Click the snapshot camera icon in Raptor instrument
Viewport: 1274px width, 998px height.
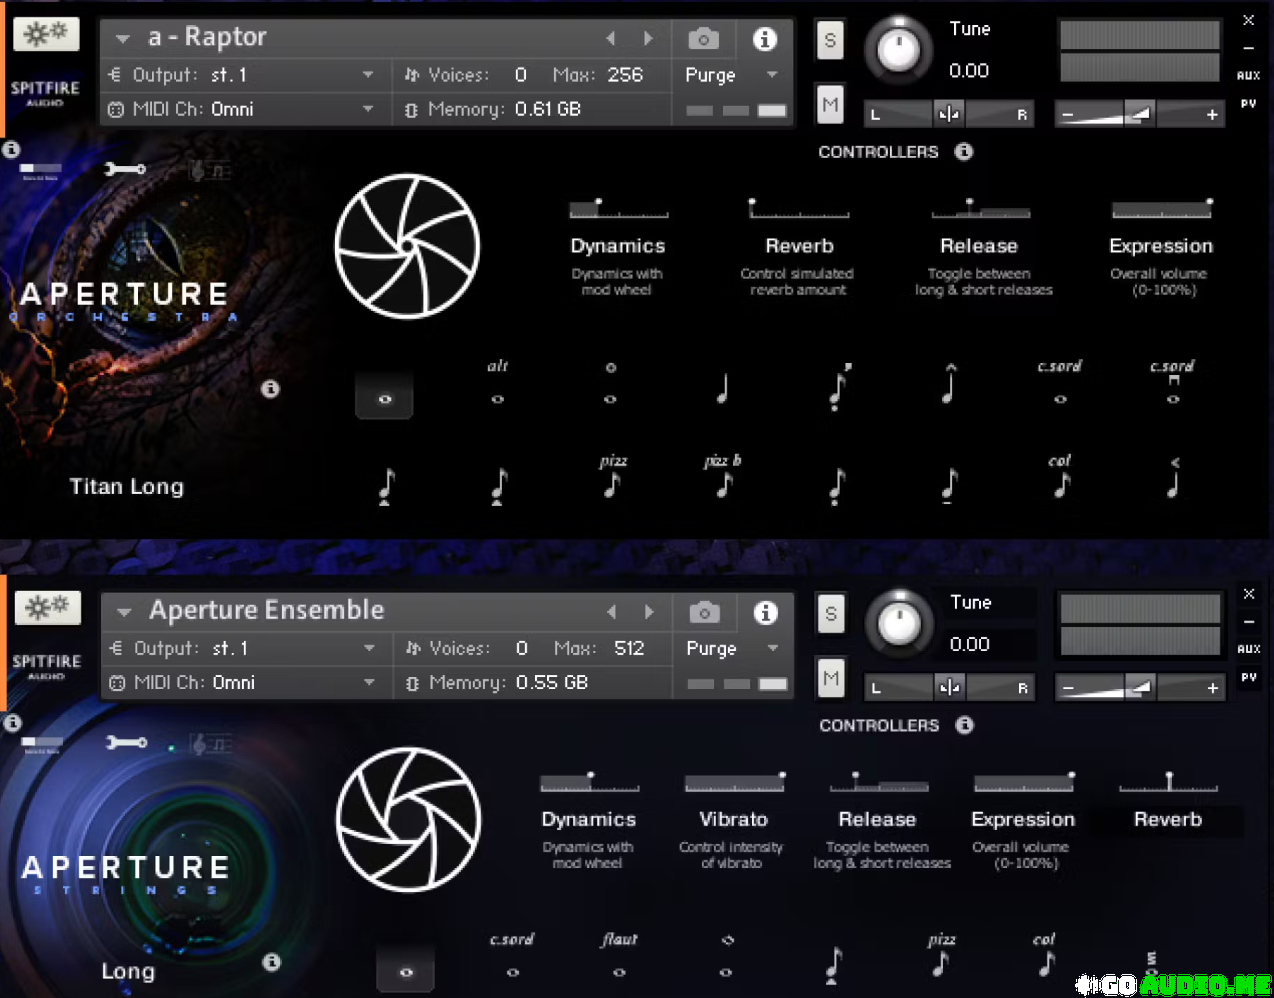(x=703, y=39)
